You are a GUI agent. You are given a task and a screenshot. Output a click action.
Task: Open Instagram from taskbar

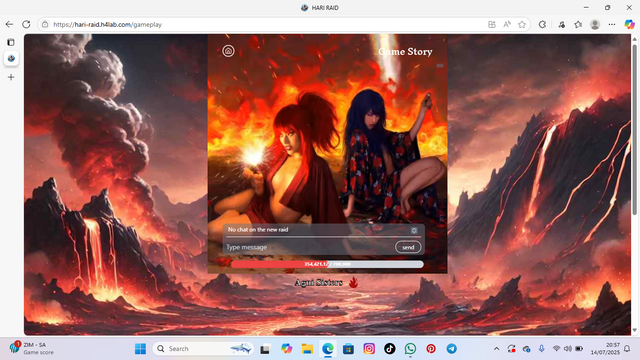tap(369, 349)
